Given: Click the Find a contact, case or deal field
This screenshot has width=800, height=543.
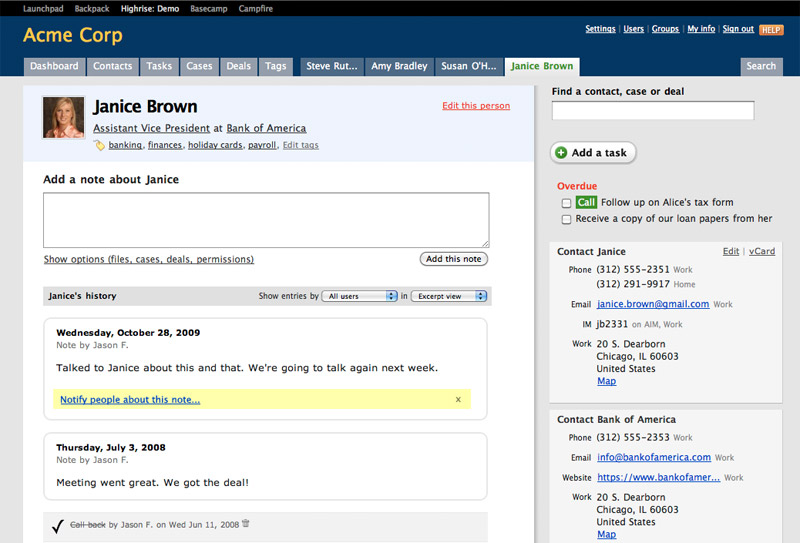Looking at the screenshot, I should [653, 111].
